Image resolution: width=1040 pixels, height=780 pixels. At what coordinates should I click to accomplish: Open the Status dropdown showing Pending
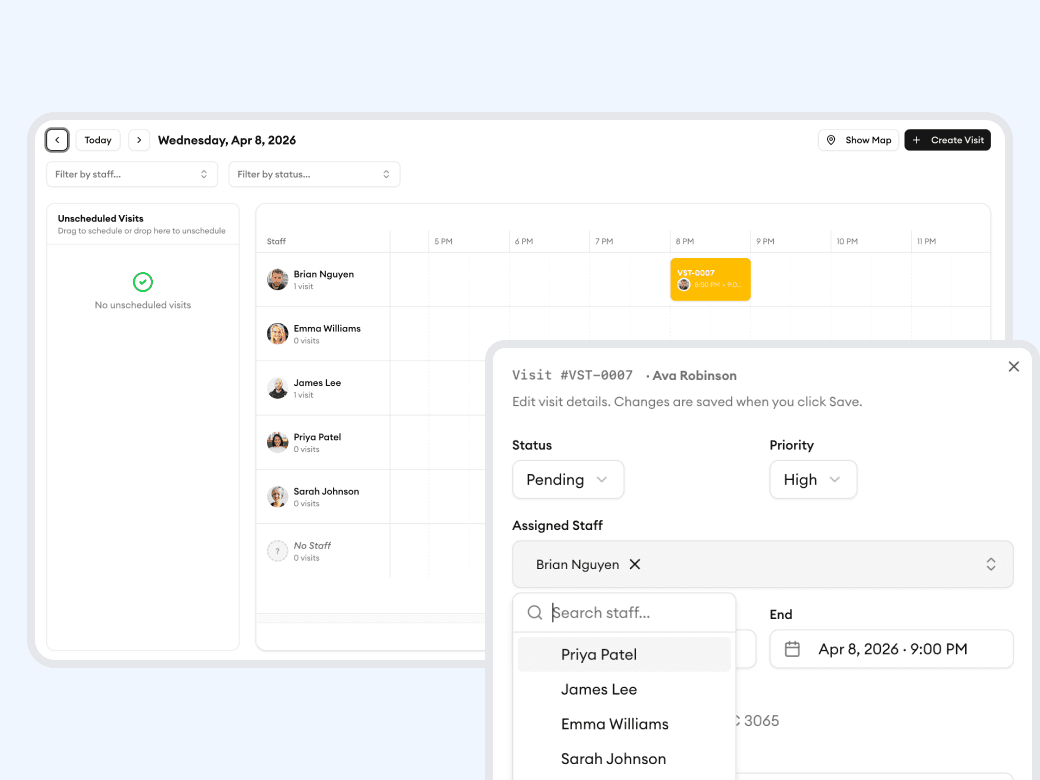[568, 480]
